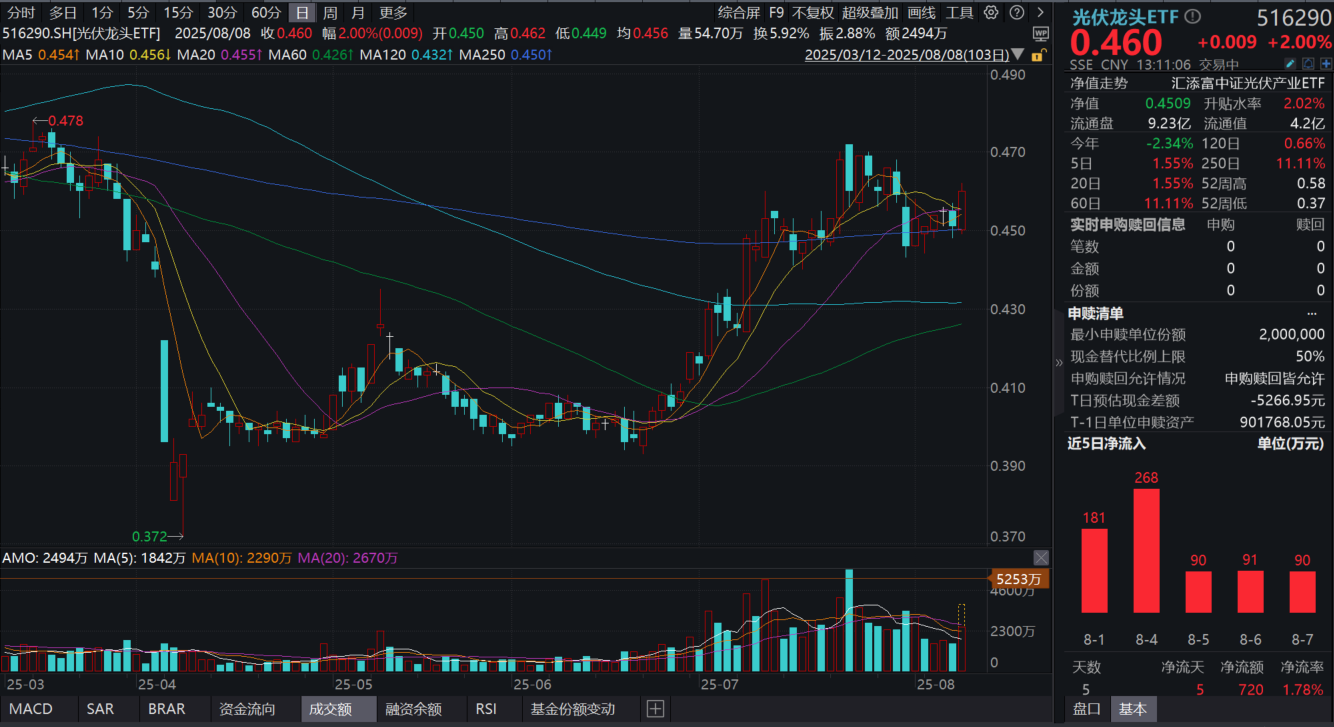This screenshot has height=727, width=1334.
Task: Click the plus button to add an indicator
Action: [x=655, y=709]
